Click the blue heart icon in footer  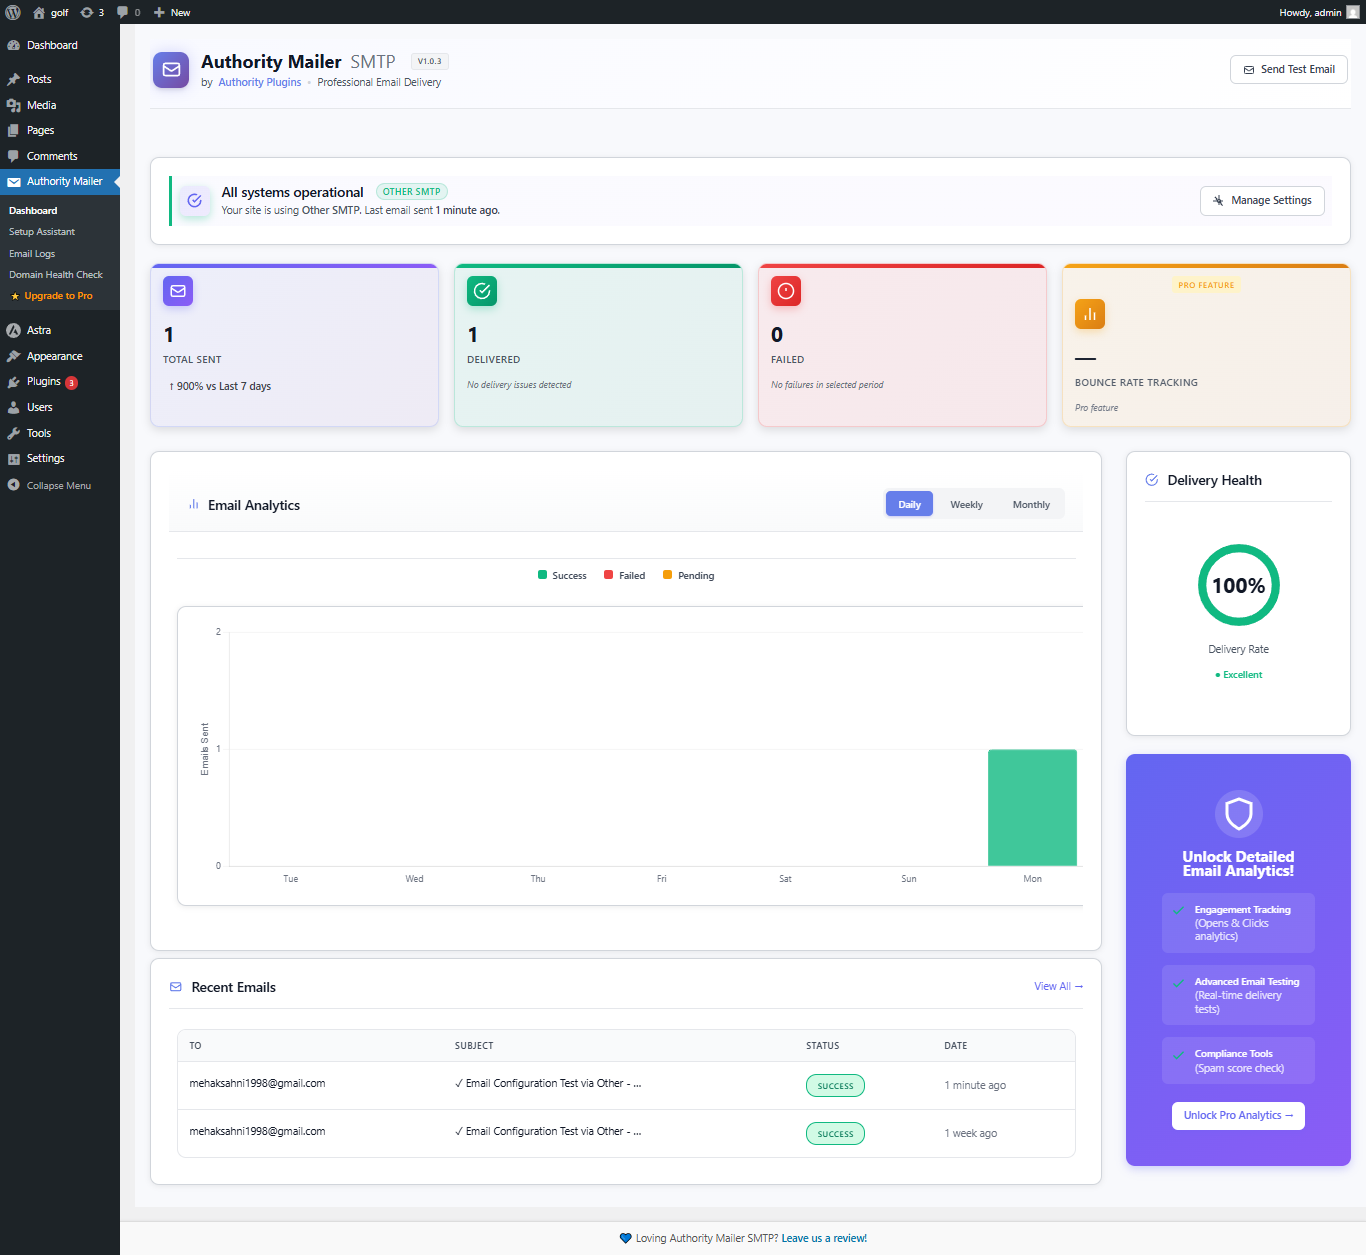point(626,1238)
